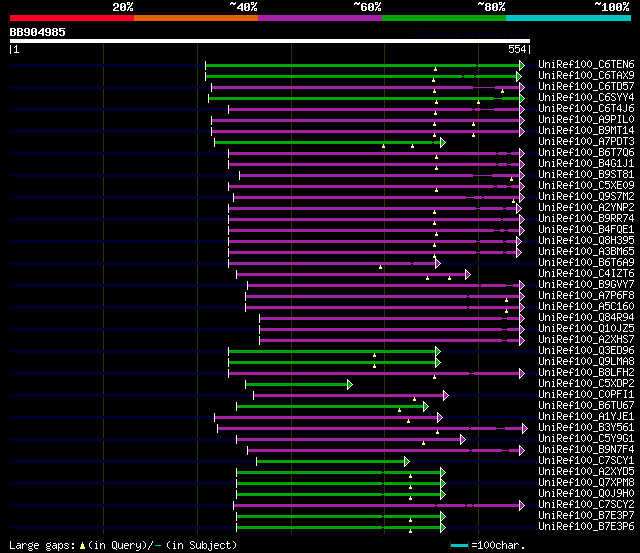Click the UniRef100_B6T6A9 hit label
The width and height of the screenshot is (640, 553).
[586, 263]
